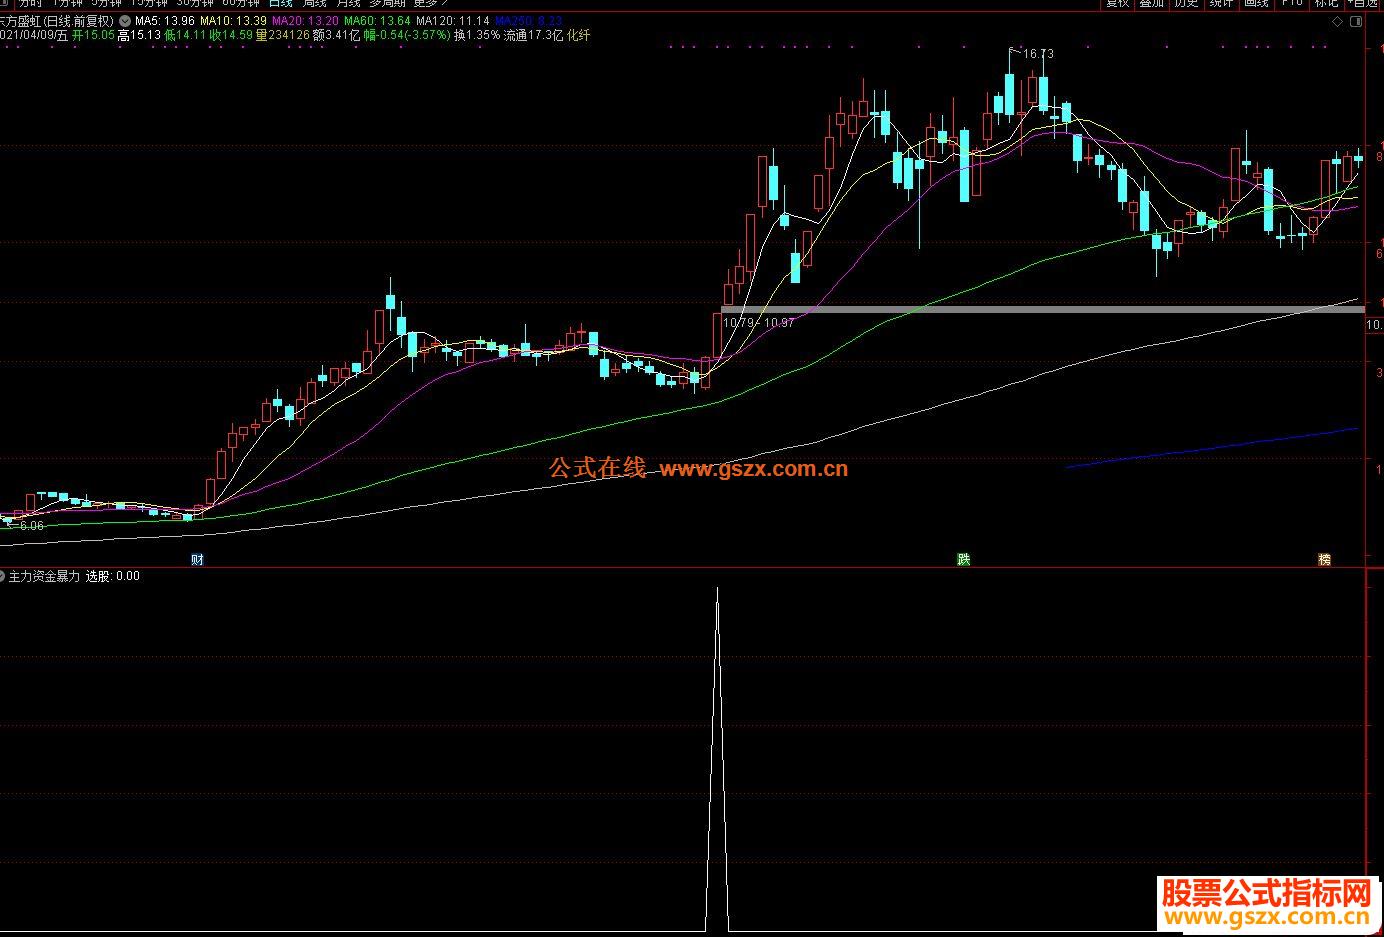Viewport: 1384px width, 937px height.
Task: Click the 流通17.3亿 value
Action: [x=533, y=35]
